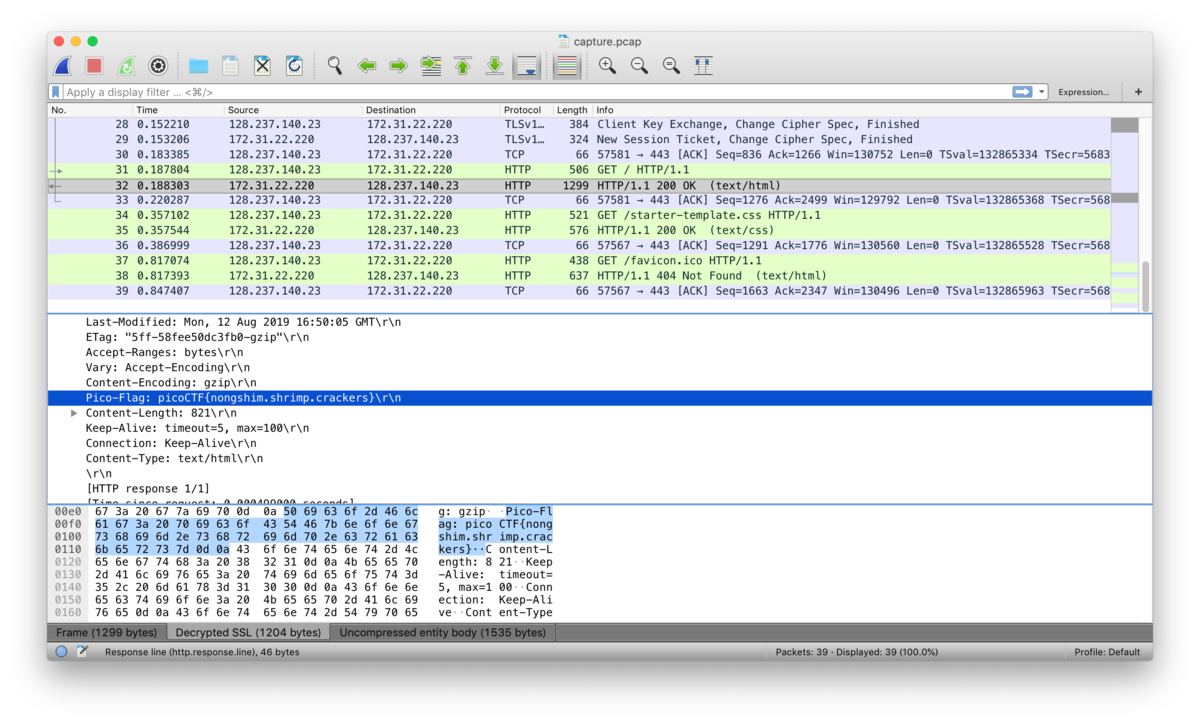This screenshot has width=1200, height=723.
Task: Click the Packets: 39 Displayed status text
Action: [857, 652]
